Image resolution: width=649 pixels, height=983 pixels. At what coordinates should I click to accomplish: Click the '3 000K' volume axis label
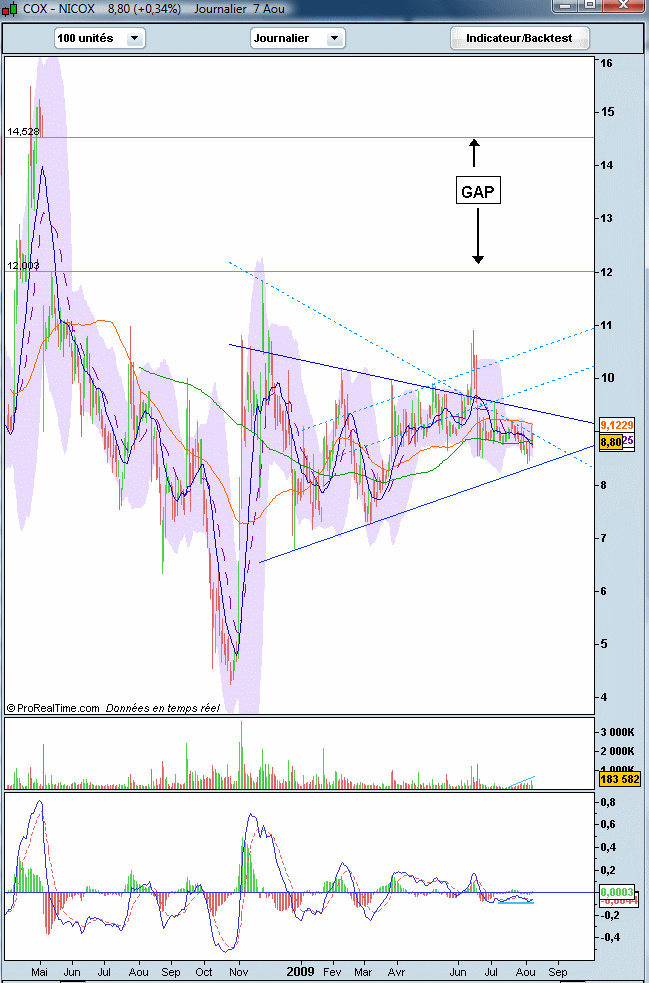[x=618, y=733]
